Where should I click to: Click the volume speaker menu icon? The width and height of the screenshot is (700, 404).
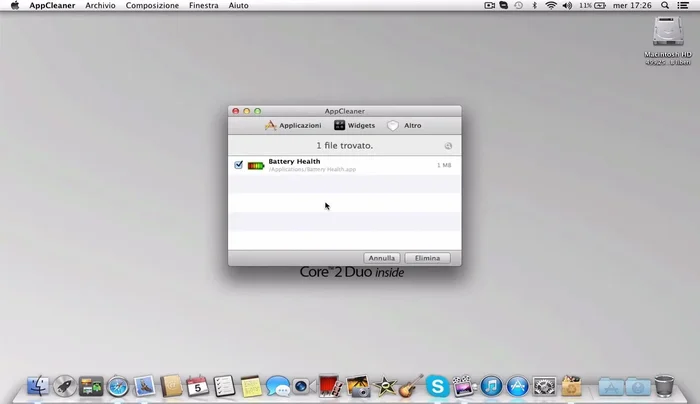click(567, 5)
